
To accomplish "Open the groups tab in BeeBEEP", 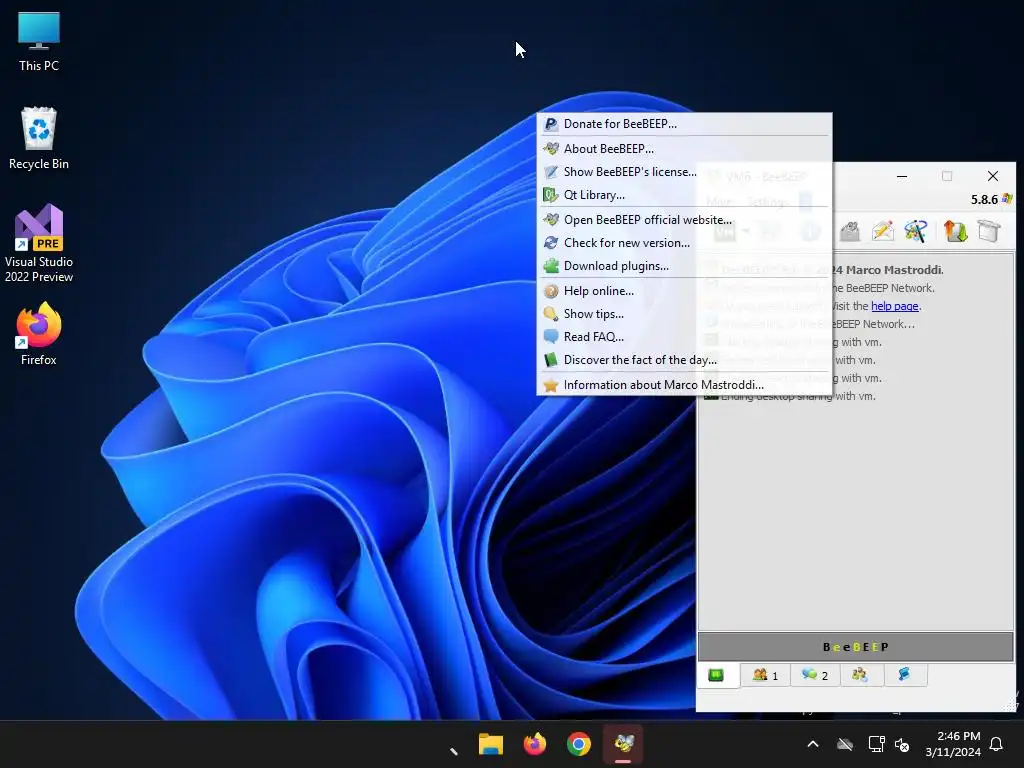I will 860,675.
